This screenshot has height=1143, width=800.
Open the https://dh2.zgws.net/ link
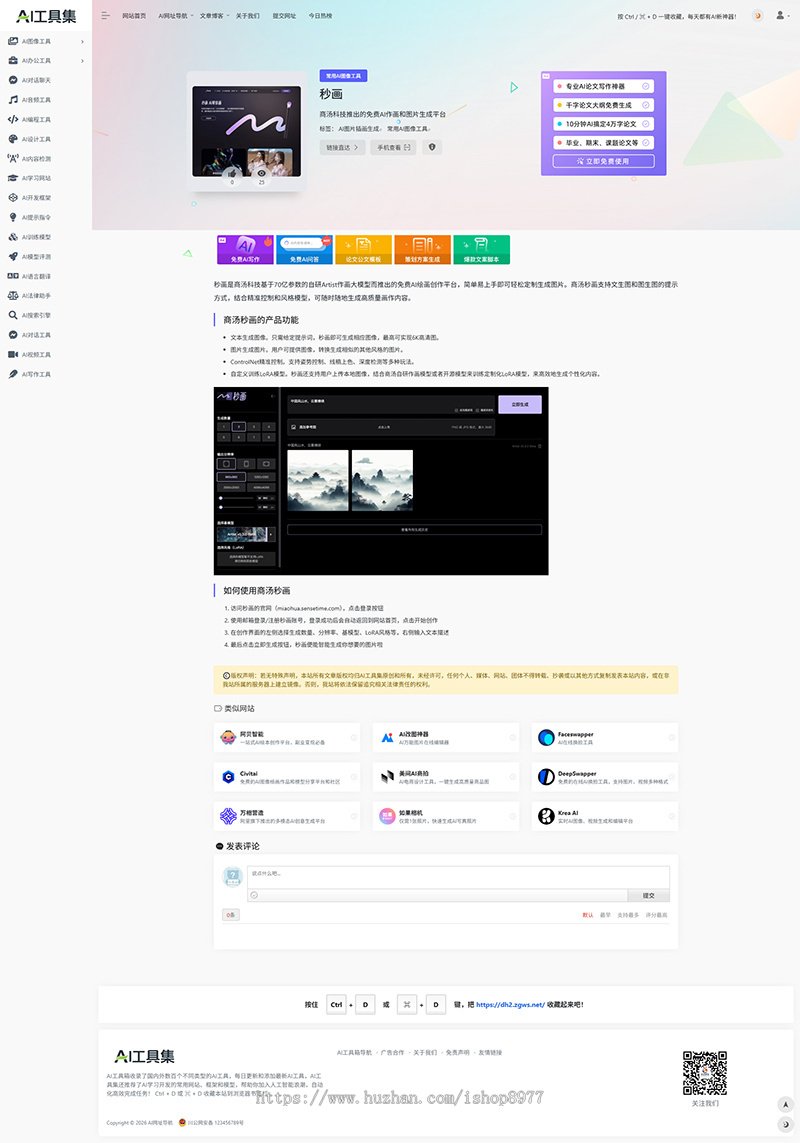click(510, 1004)
